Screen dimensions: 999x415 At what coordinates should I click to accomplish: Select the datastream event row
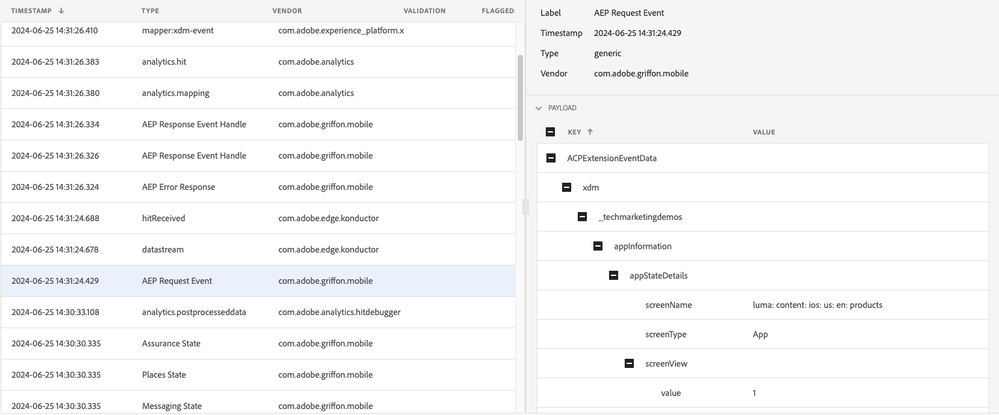coord(258,250)
